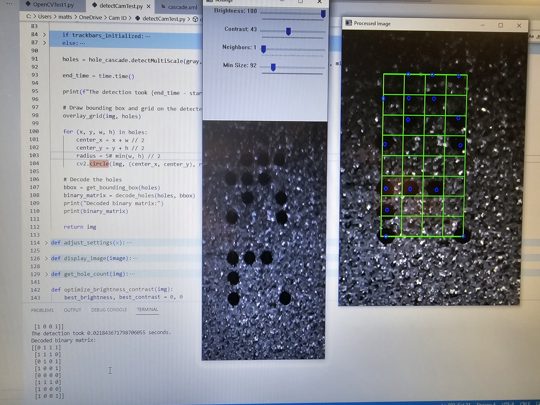Place cursor on 'end_time = time.time()' line

click(x=98, y=76)
